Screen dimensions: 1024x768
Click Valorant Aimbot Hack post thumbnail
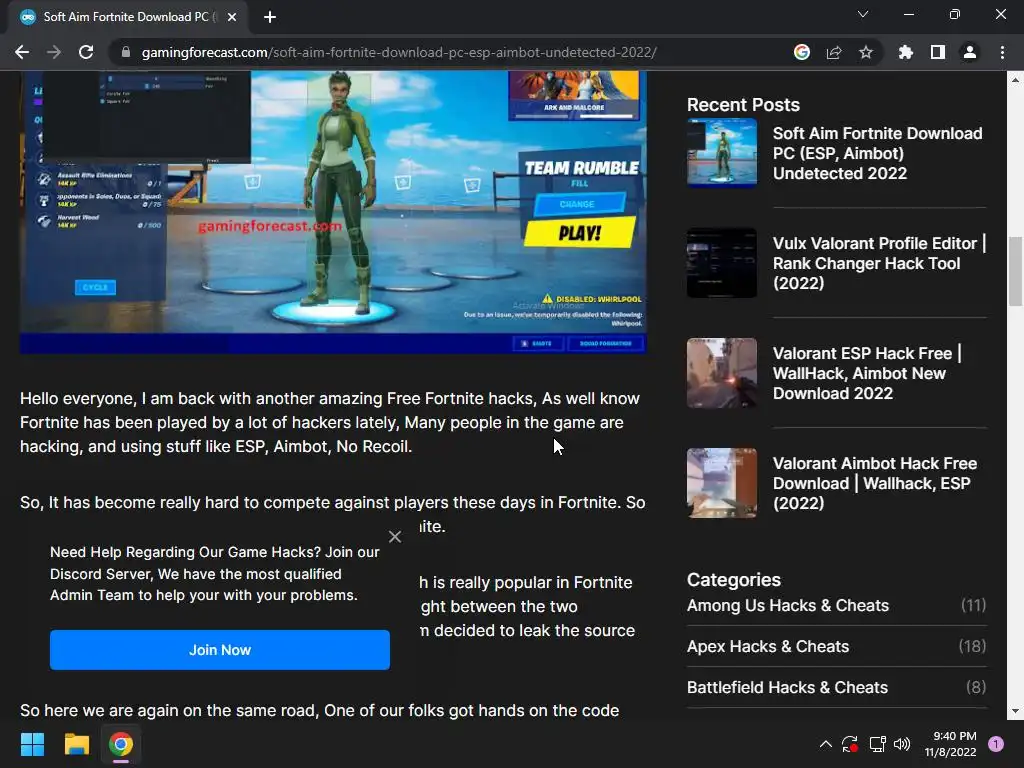[x=722, y=483]
